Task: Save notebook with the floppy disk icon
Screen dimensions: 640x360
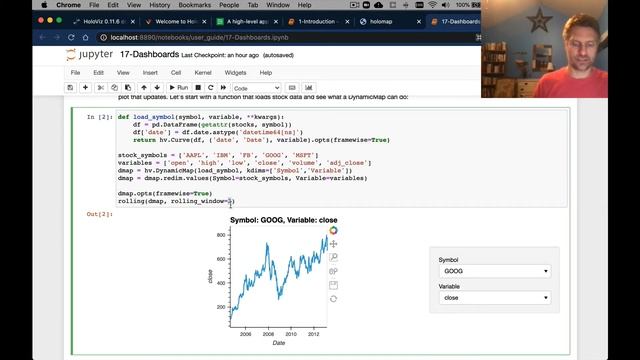Action: point(70,88)
